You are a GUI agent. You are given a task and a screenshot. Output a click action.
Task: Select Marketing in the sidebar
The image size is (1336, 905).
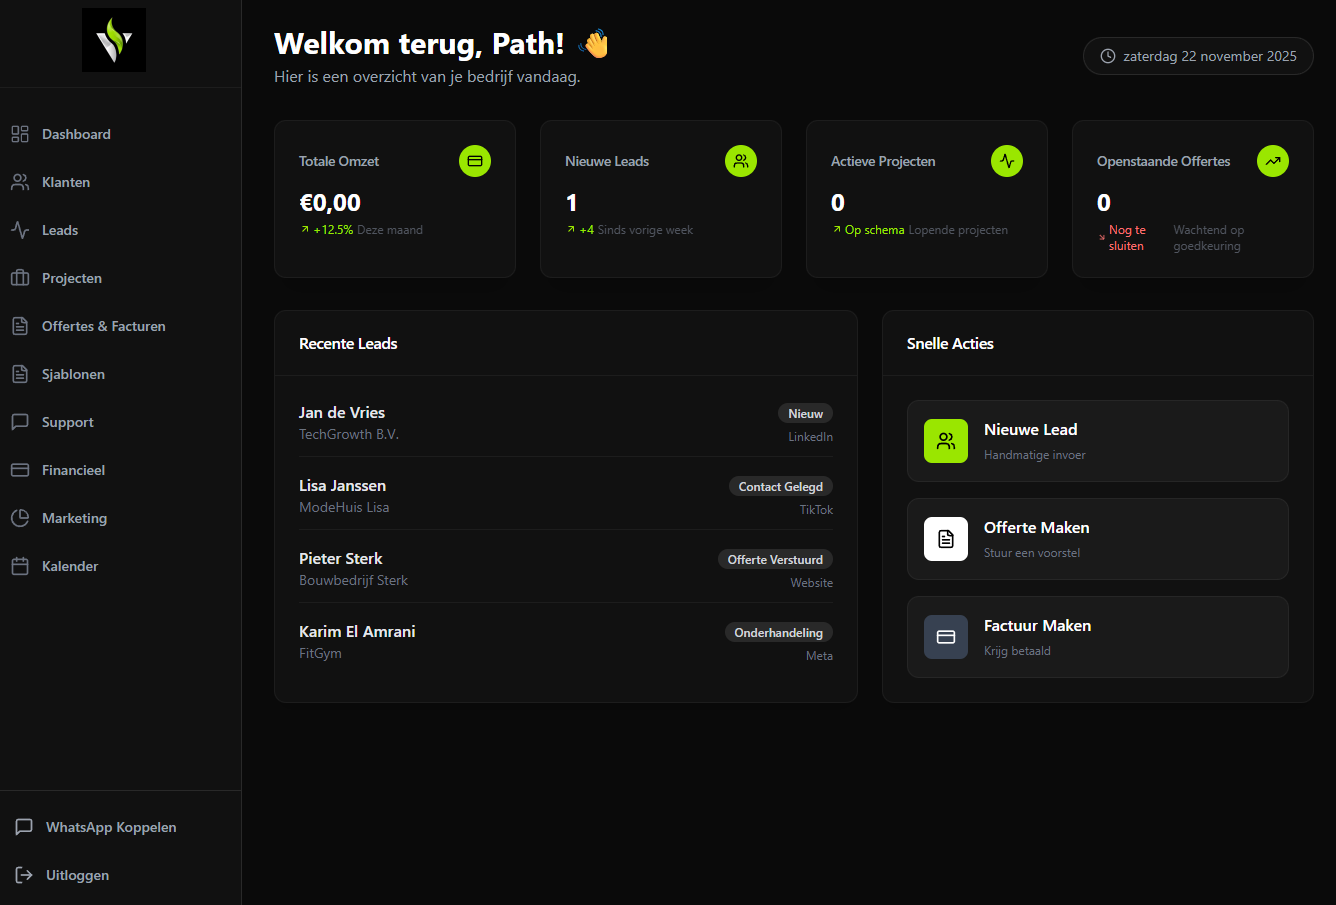pyautogui.click(x=74, y=518)
